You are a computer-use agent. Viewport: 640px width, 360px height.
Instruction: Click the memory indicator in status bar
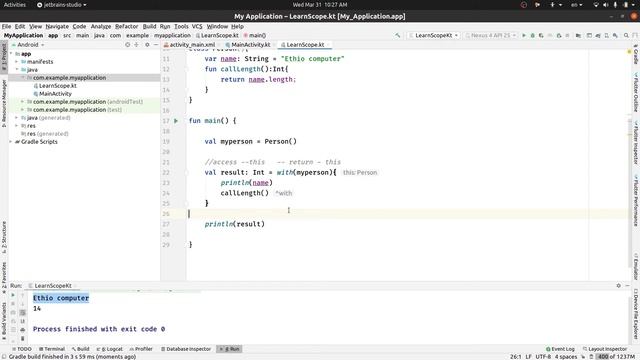click(x=616, y=357)
